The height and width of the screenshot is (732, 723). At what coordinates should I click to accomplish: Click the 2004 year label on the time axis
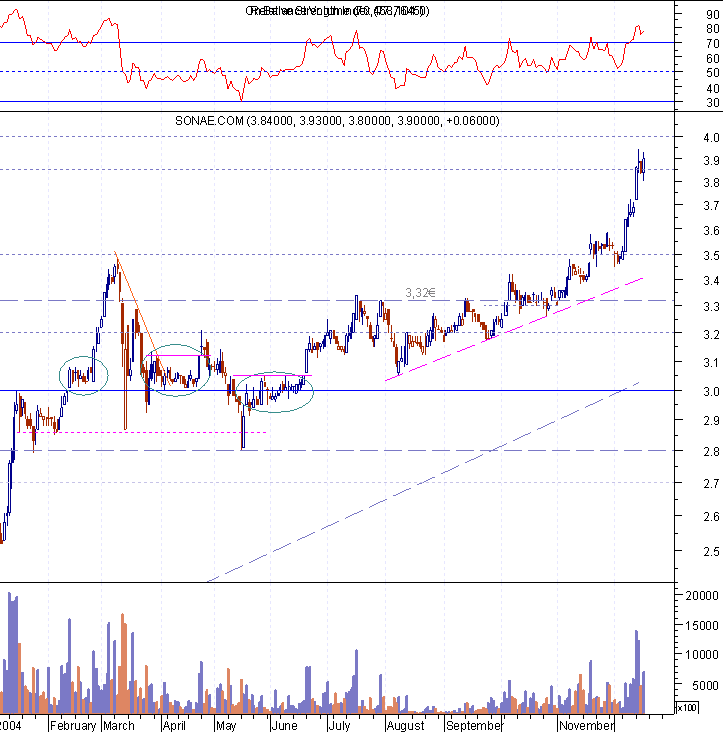pyautogui.click(x=10, y=725)
